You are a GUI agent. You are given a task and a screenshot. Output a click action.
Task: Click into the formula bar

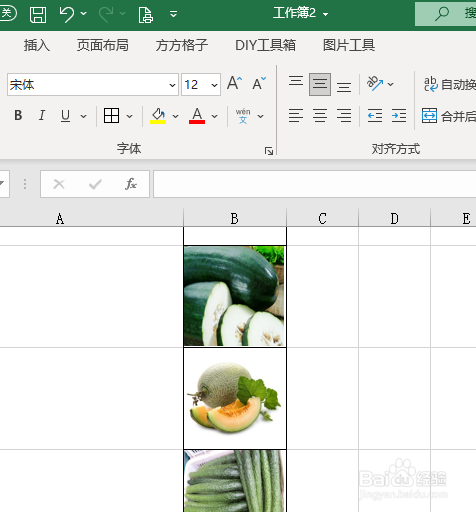click(x=315, y=184)
